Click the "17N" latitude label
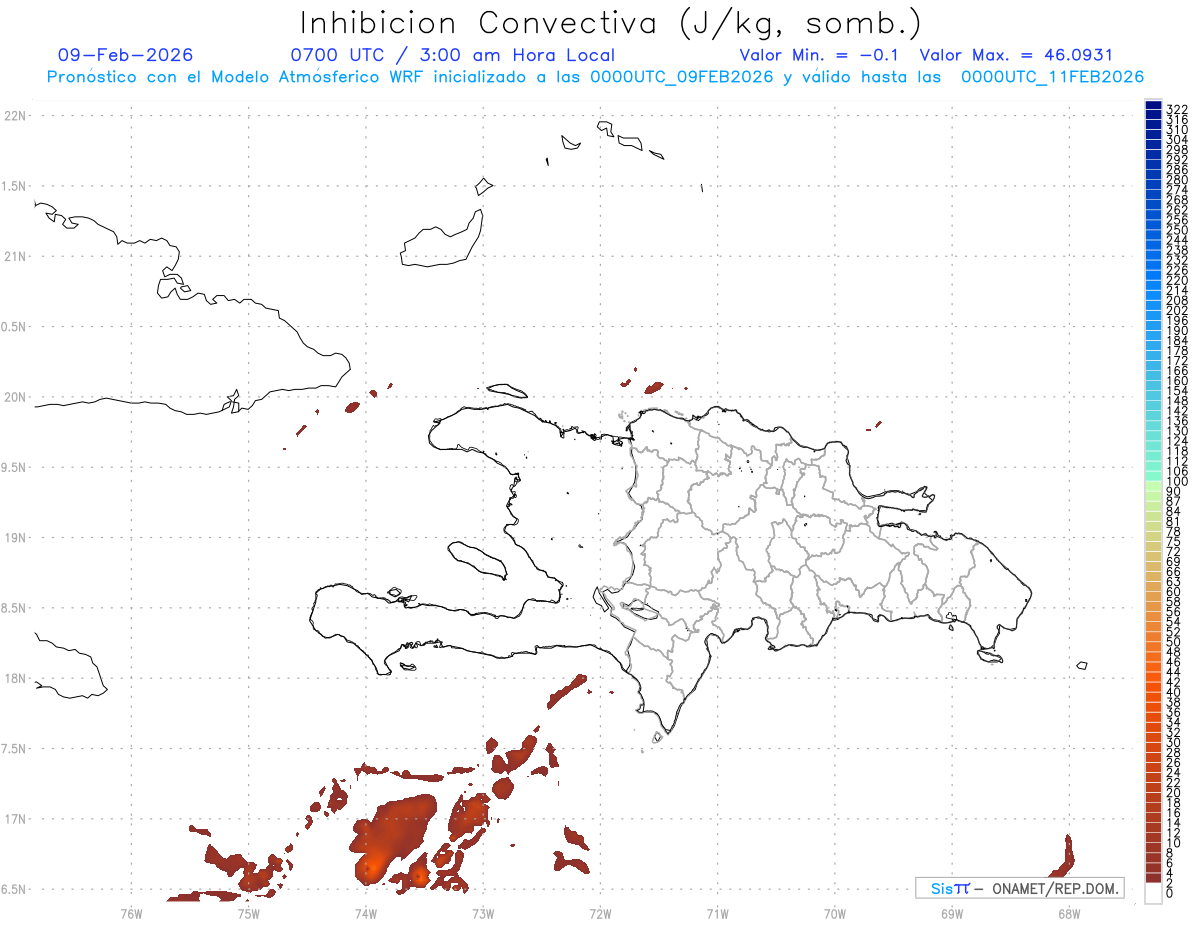This screenshot has height=927, width=1200. coord(15,819)
